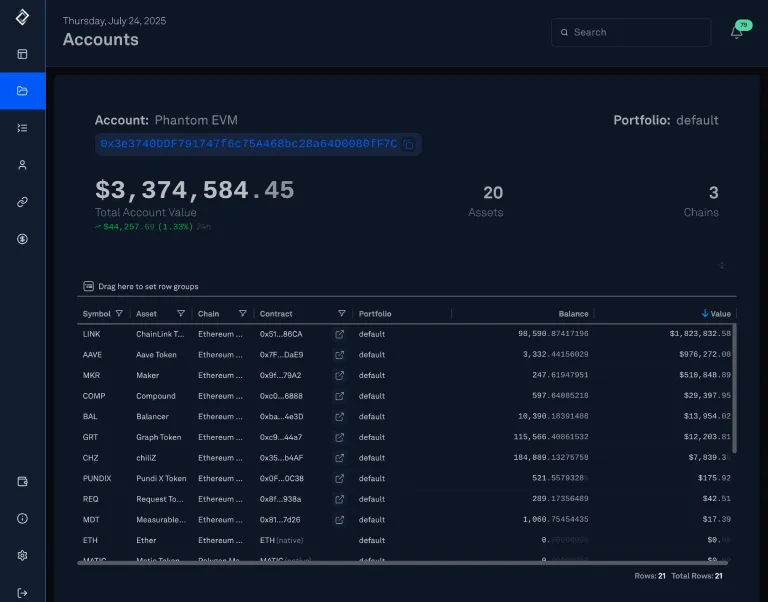Viewport: 768px width, 602px height.
Task: Click the Total Rows: 21 status text
Action: 696,576
